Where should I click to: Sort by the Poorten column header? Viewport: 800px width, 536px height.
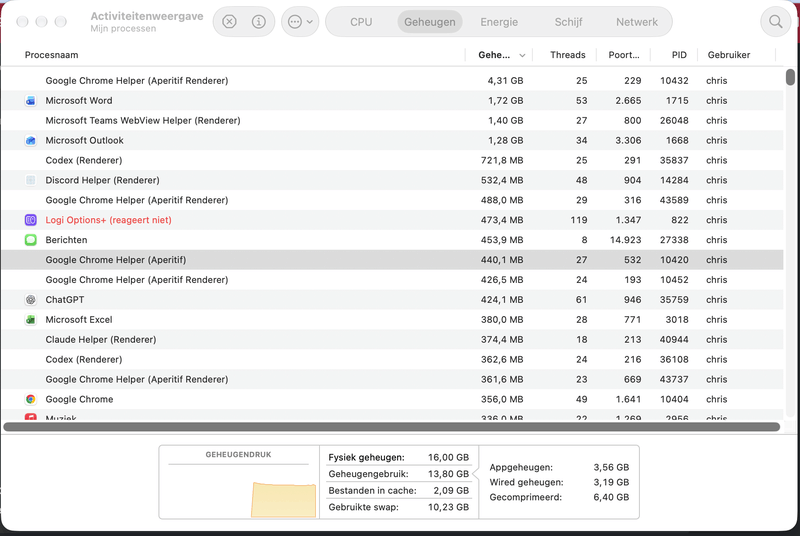click(x=623, y=55)
